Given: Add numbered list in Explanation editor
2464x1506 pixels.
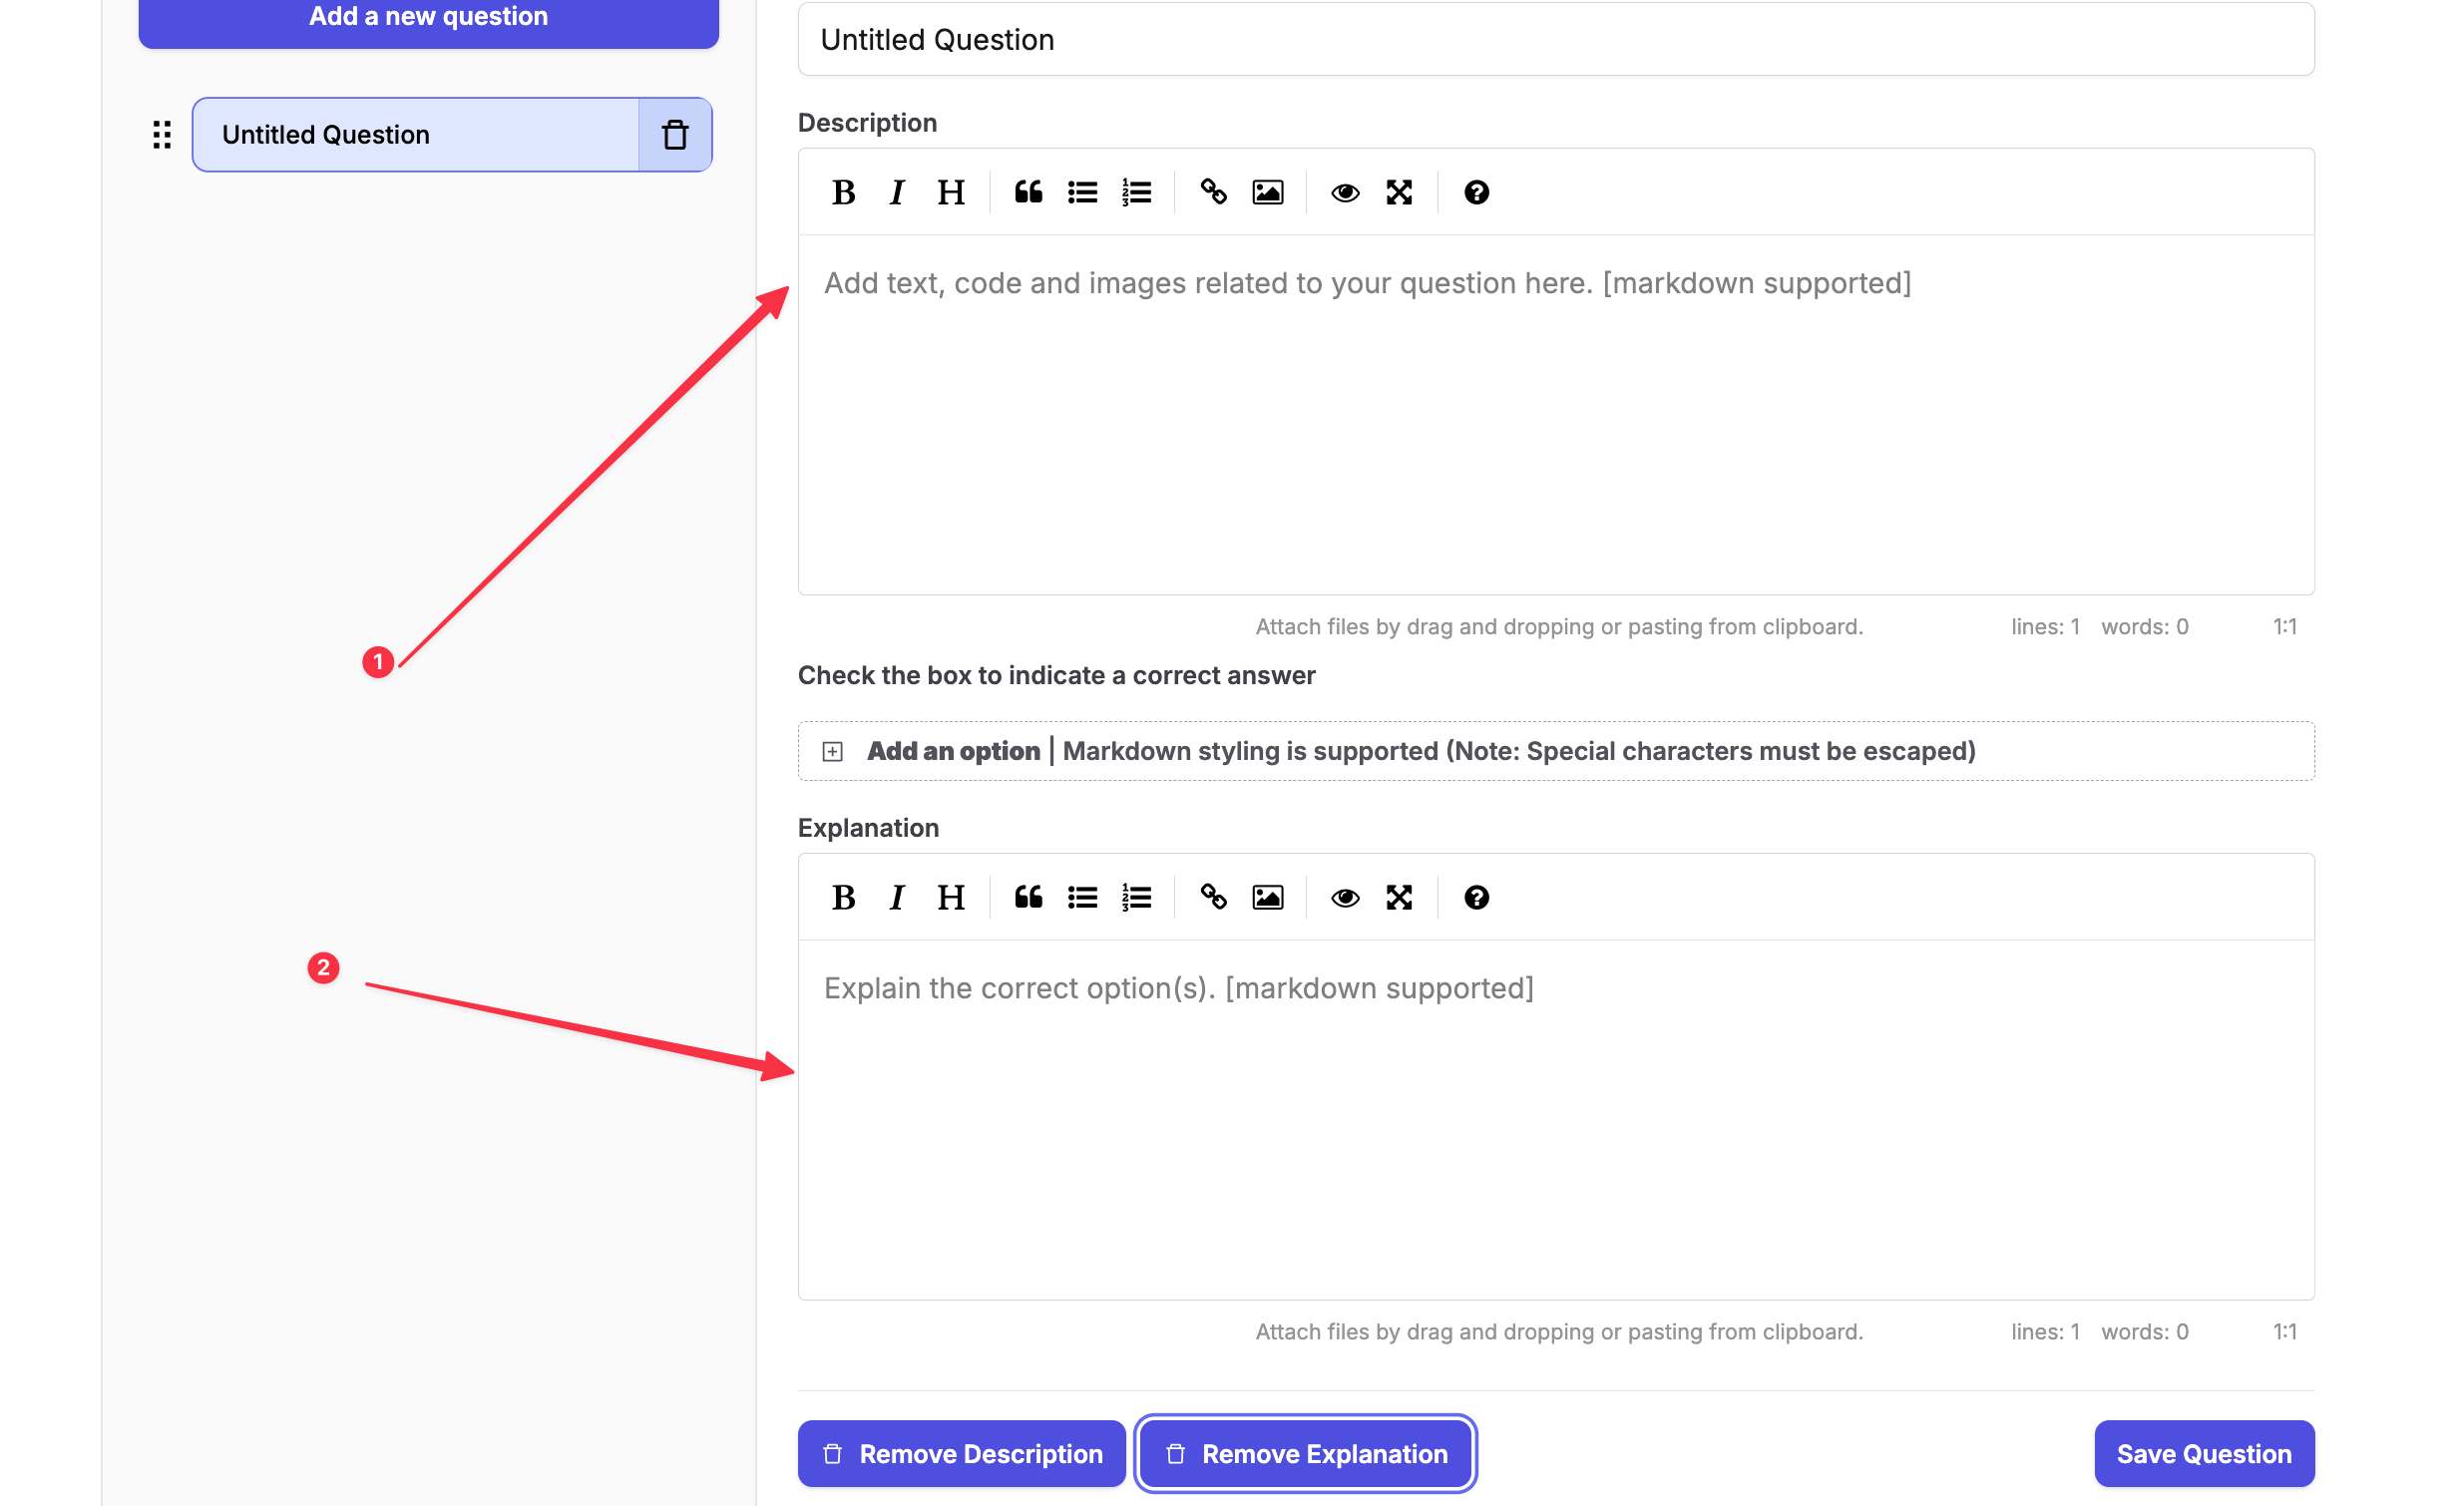Looking at the screenshot, I should [x=1136, y=897].
